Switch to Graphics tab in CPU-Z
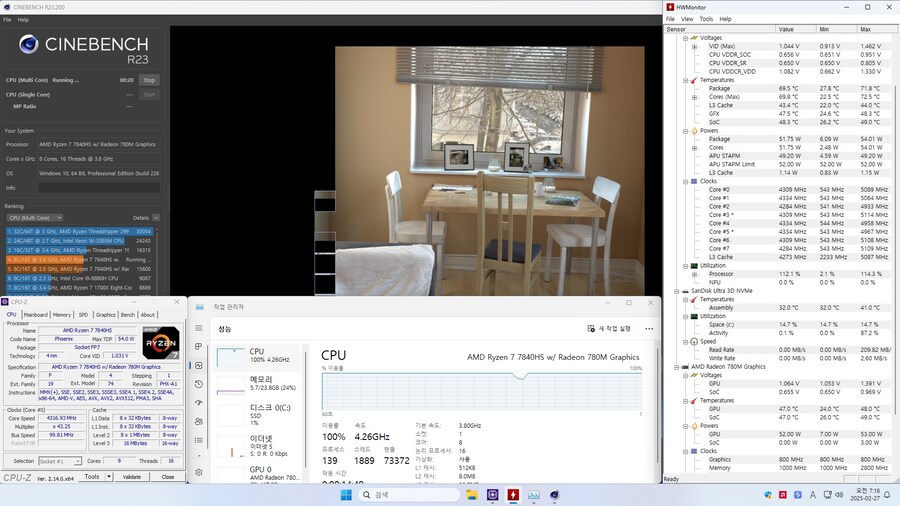Viewport: 900px width, 506px height. point(106,315)
